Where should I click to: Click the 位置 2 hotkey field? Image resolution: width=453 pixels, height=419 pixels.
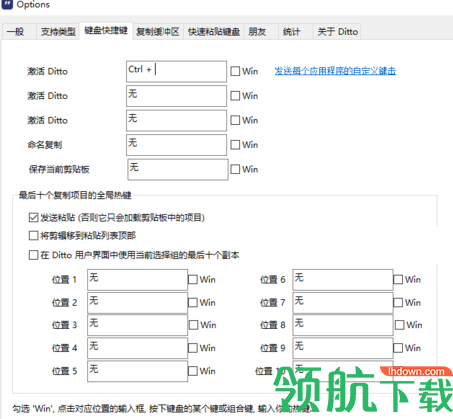(137, 303)
